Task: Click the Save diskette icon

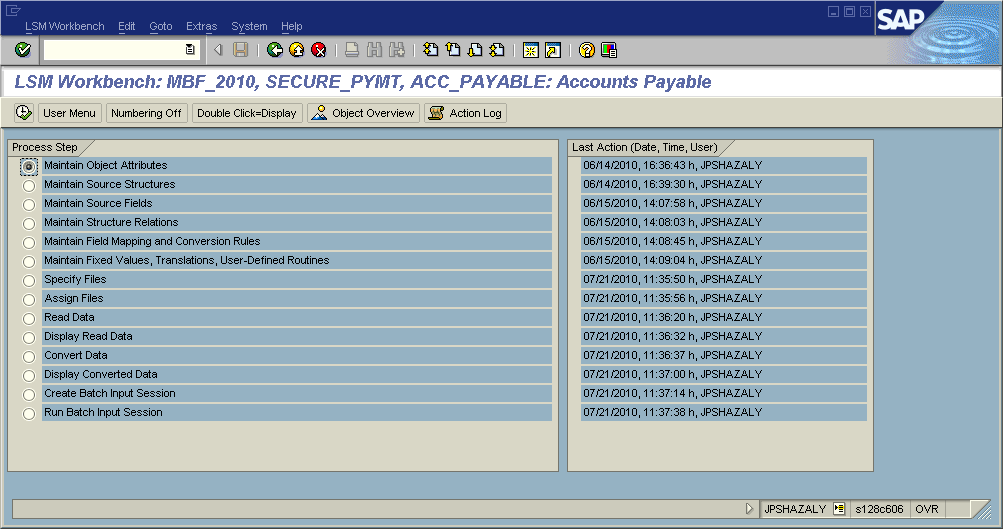Action: pyautogui.click(x=241, y=50)
